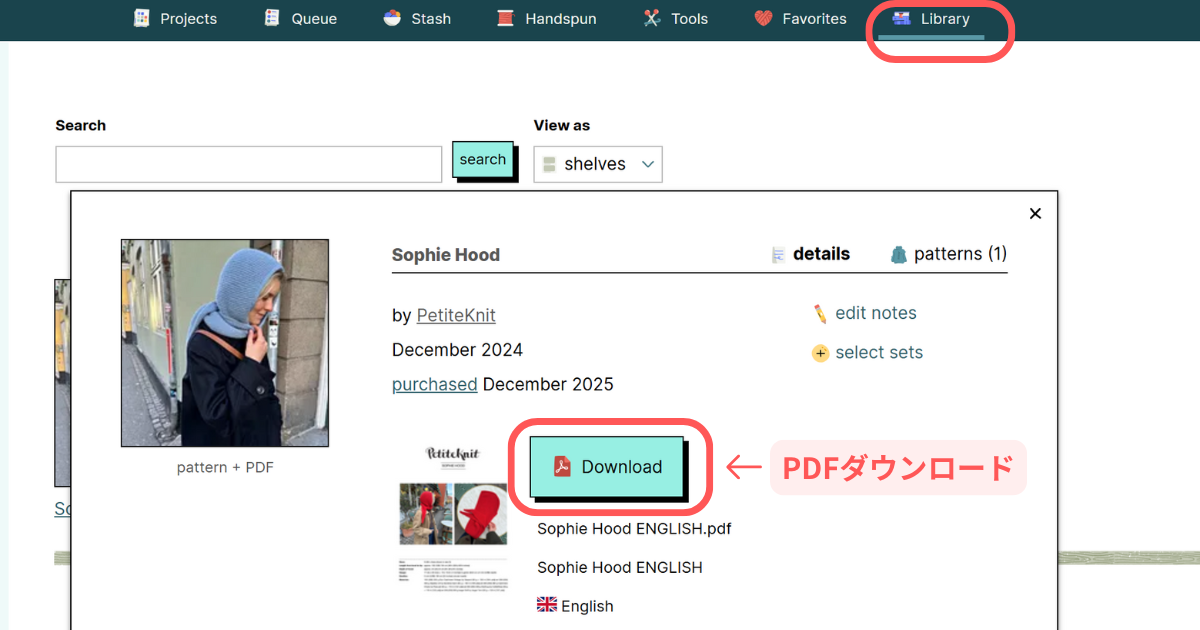Screen dimensions: 1200x630
Task: Click inside the Search text field
Action: 248,164
